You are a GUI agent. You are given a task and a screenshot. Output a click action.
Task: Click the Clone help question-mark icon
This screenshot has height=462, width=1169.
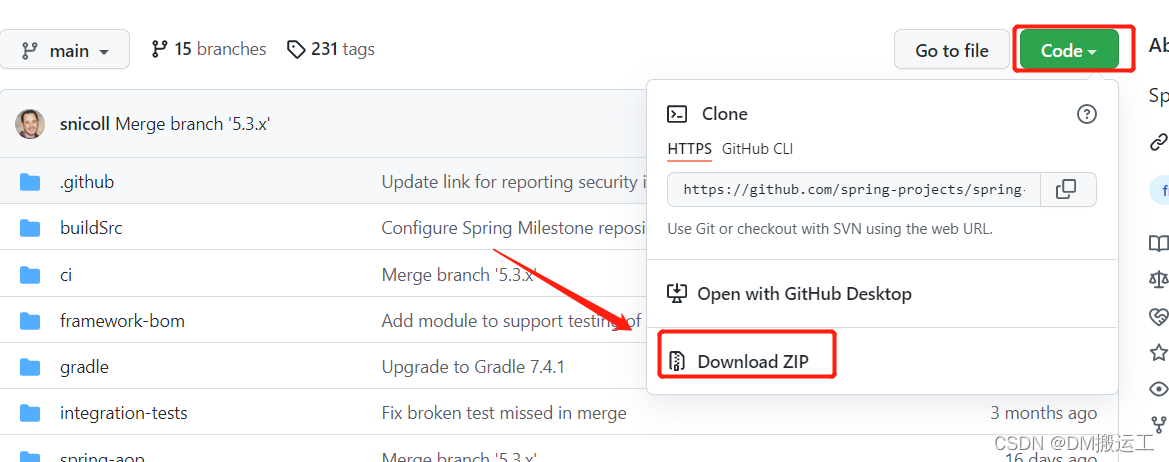[x=1087, y=114]
